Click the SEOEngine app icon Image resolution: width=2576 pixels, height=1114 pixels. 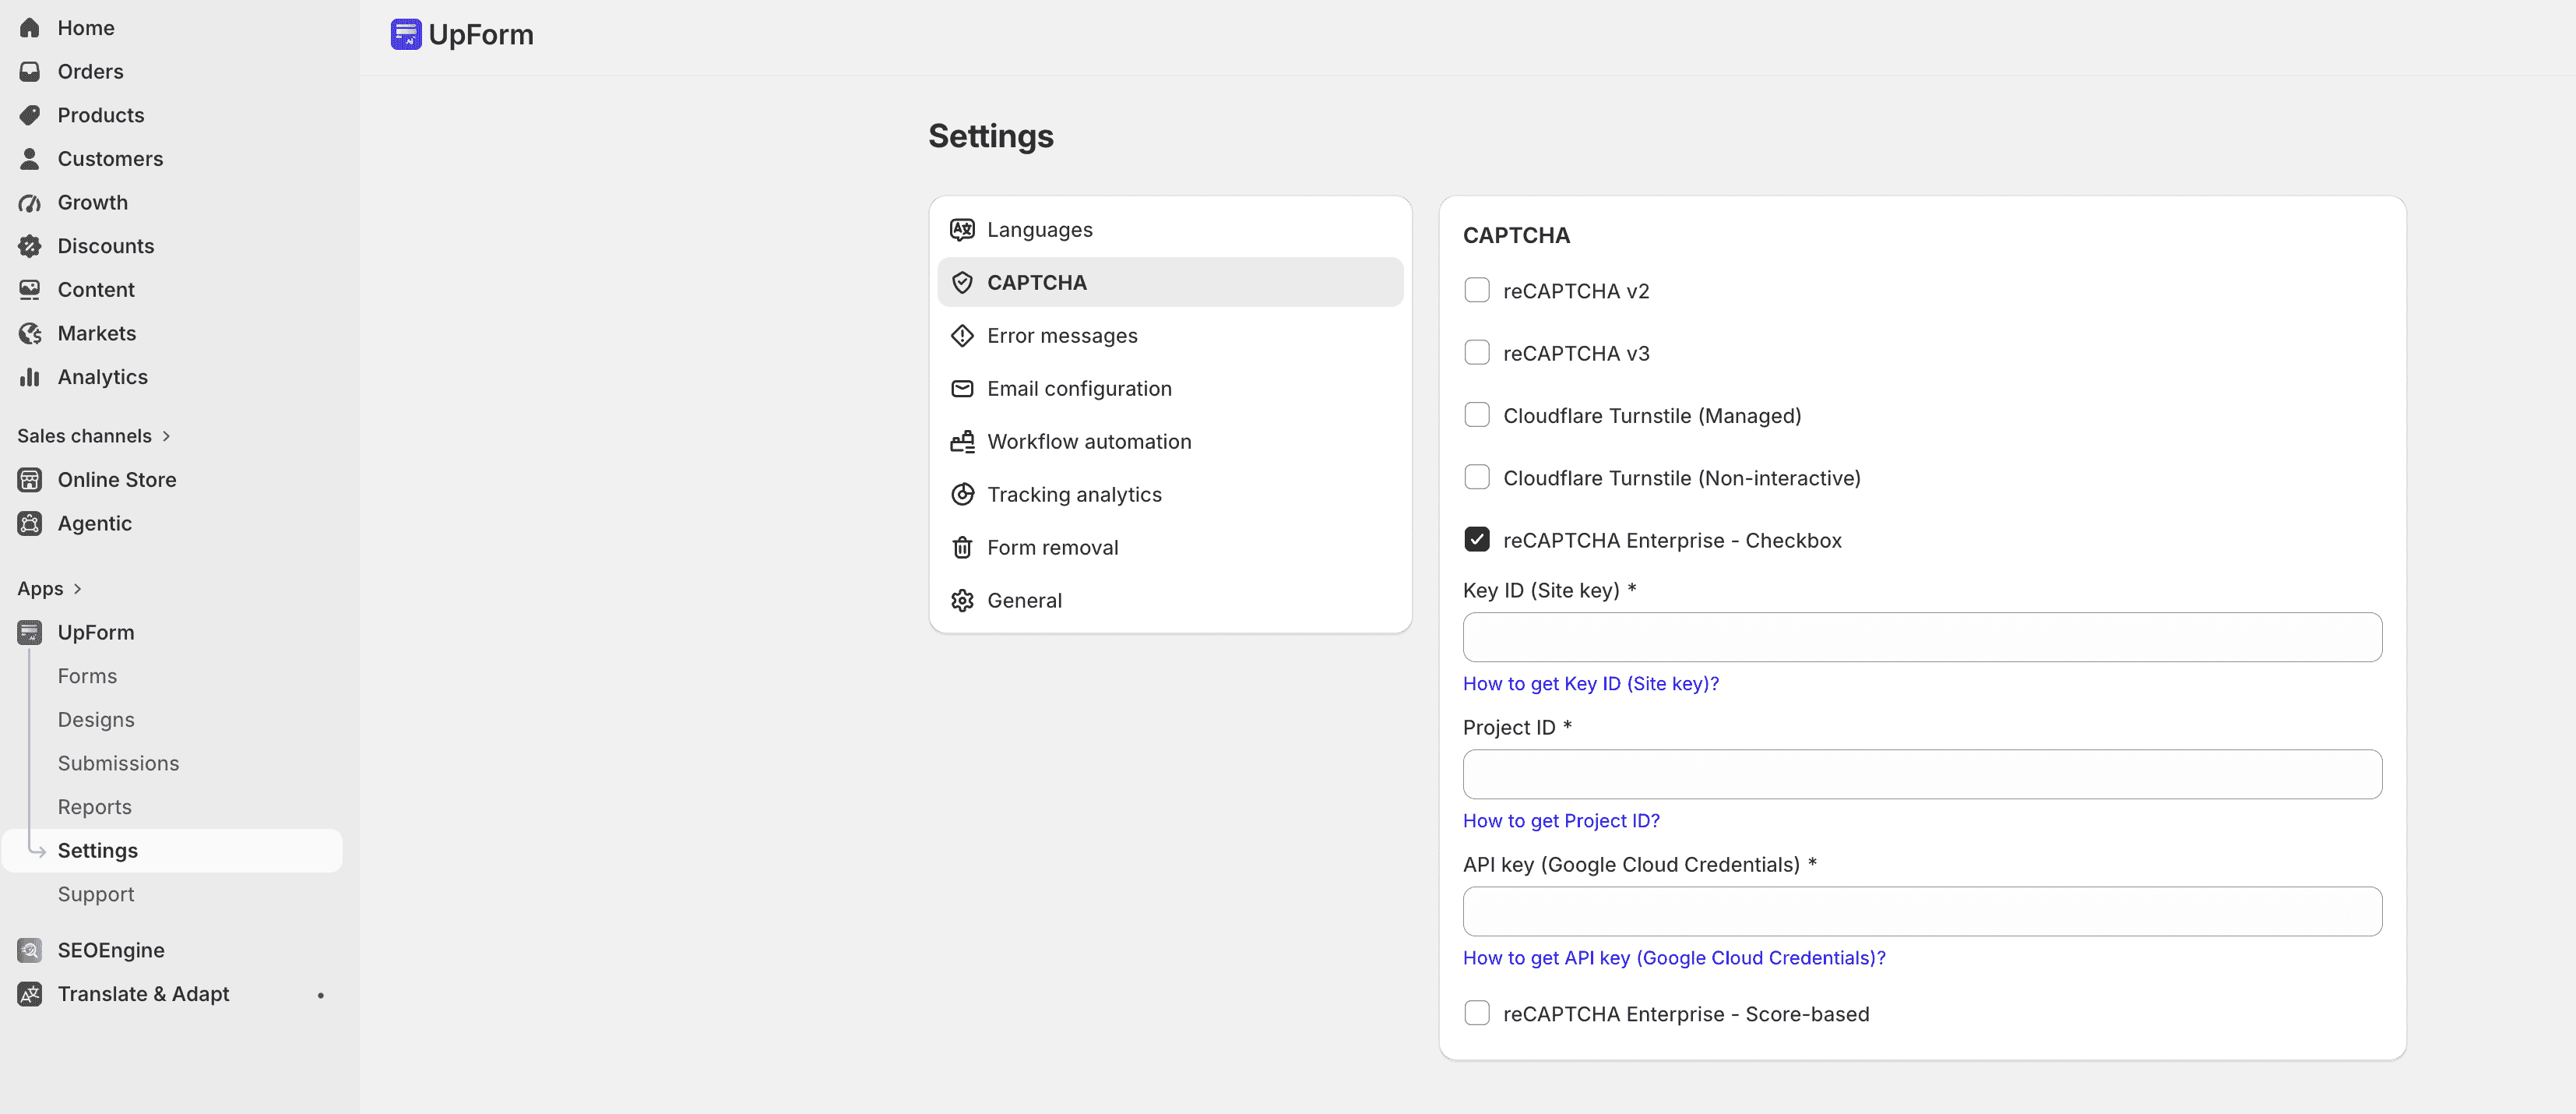[30, 950]
